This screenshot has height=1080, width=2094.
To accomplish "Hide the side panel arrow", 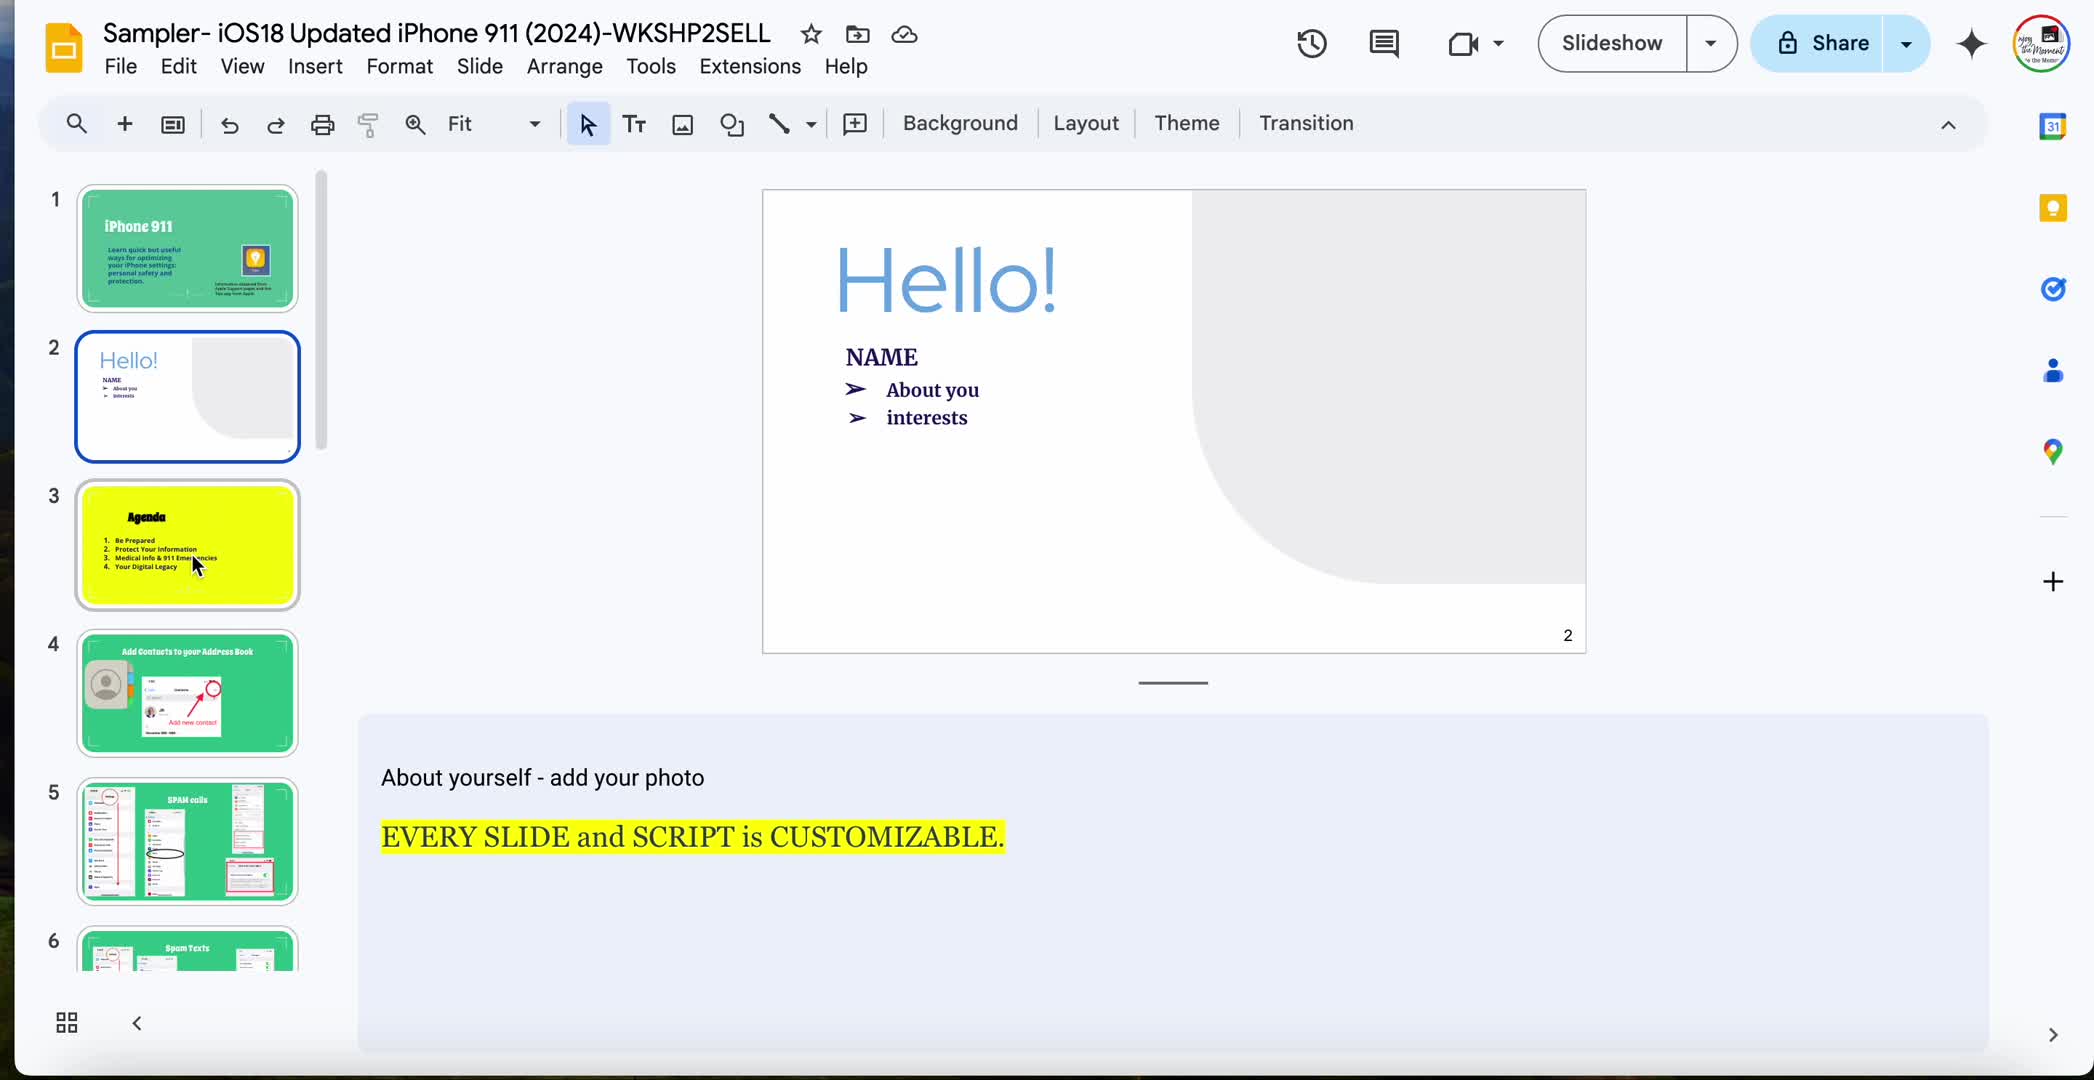I will (x=2052, y=1035).
